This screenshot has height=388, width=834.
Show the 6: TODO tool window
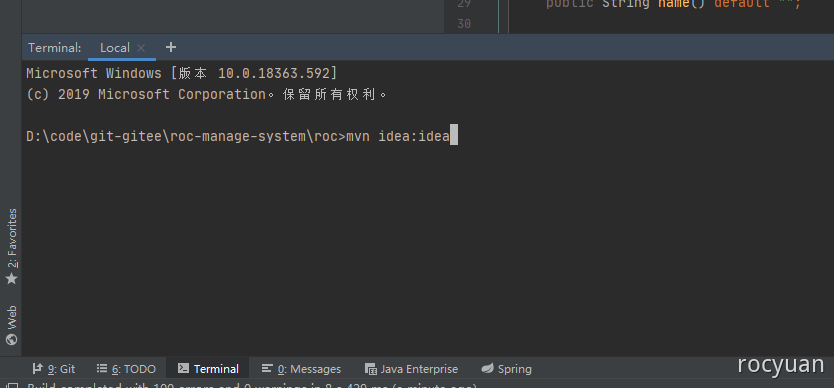(x=127, y=369)
